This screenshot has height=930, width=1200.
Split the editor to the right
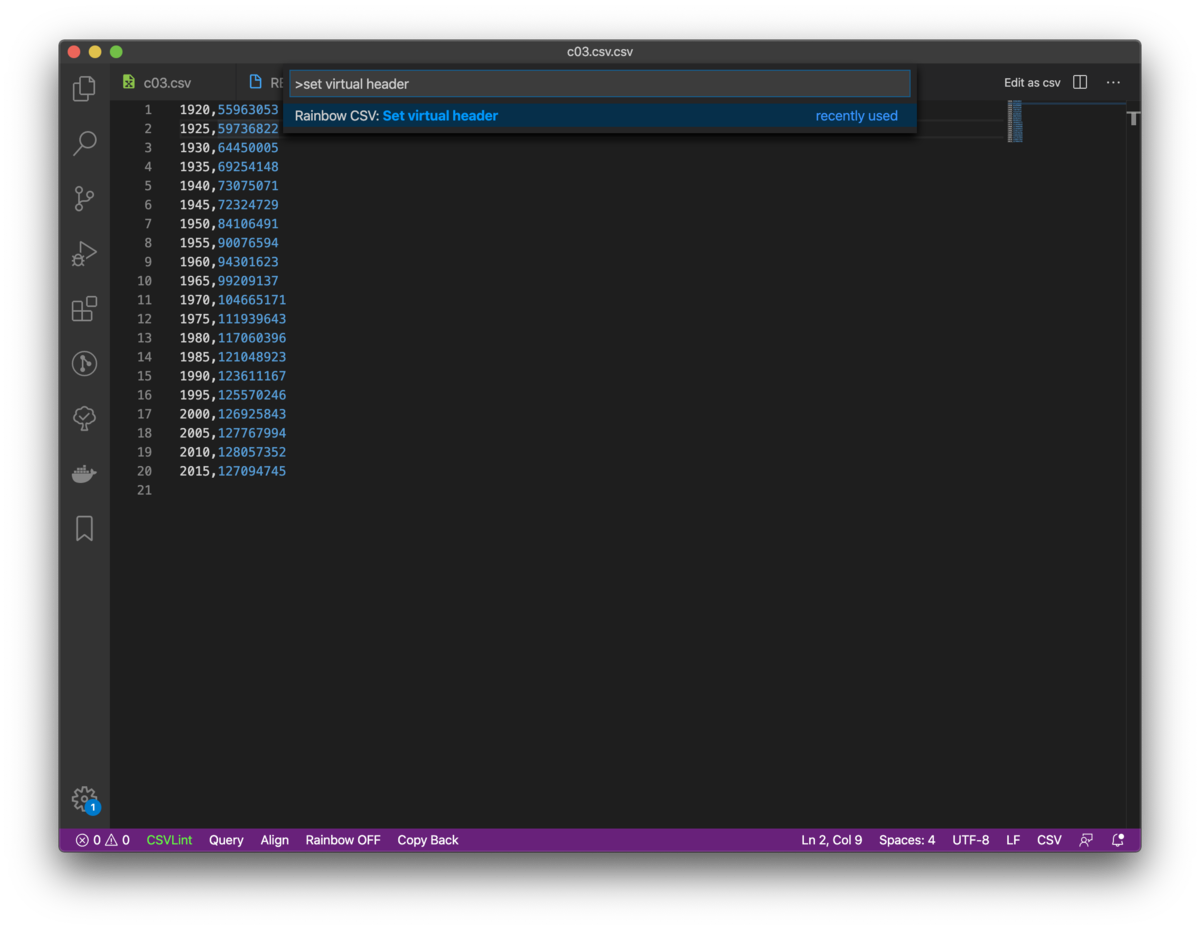(1080, 82)
